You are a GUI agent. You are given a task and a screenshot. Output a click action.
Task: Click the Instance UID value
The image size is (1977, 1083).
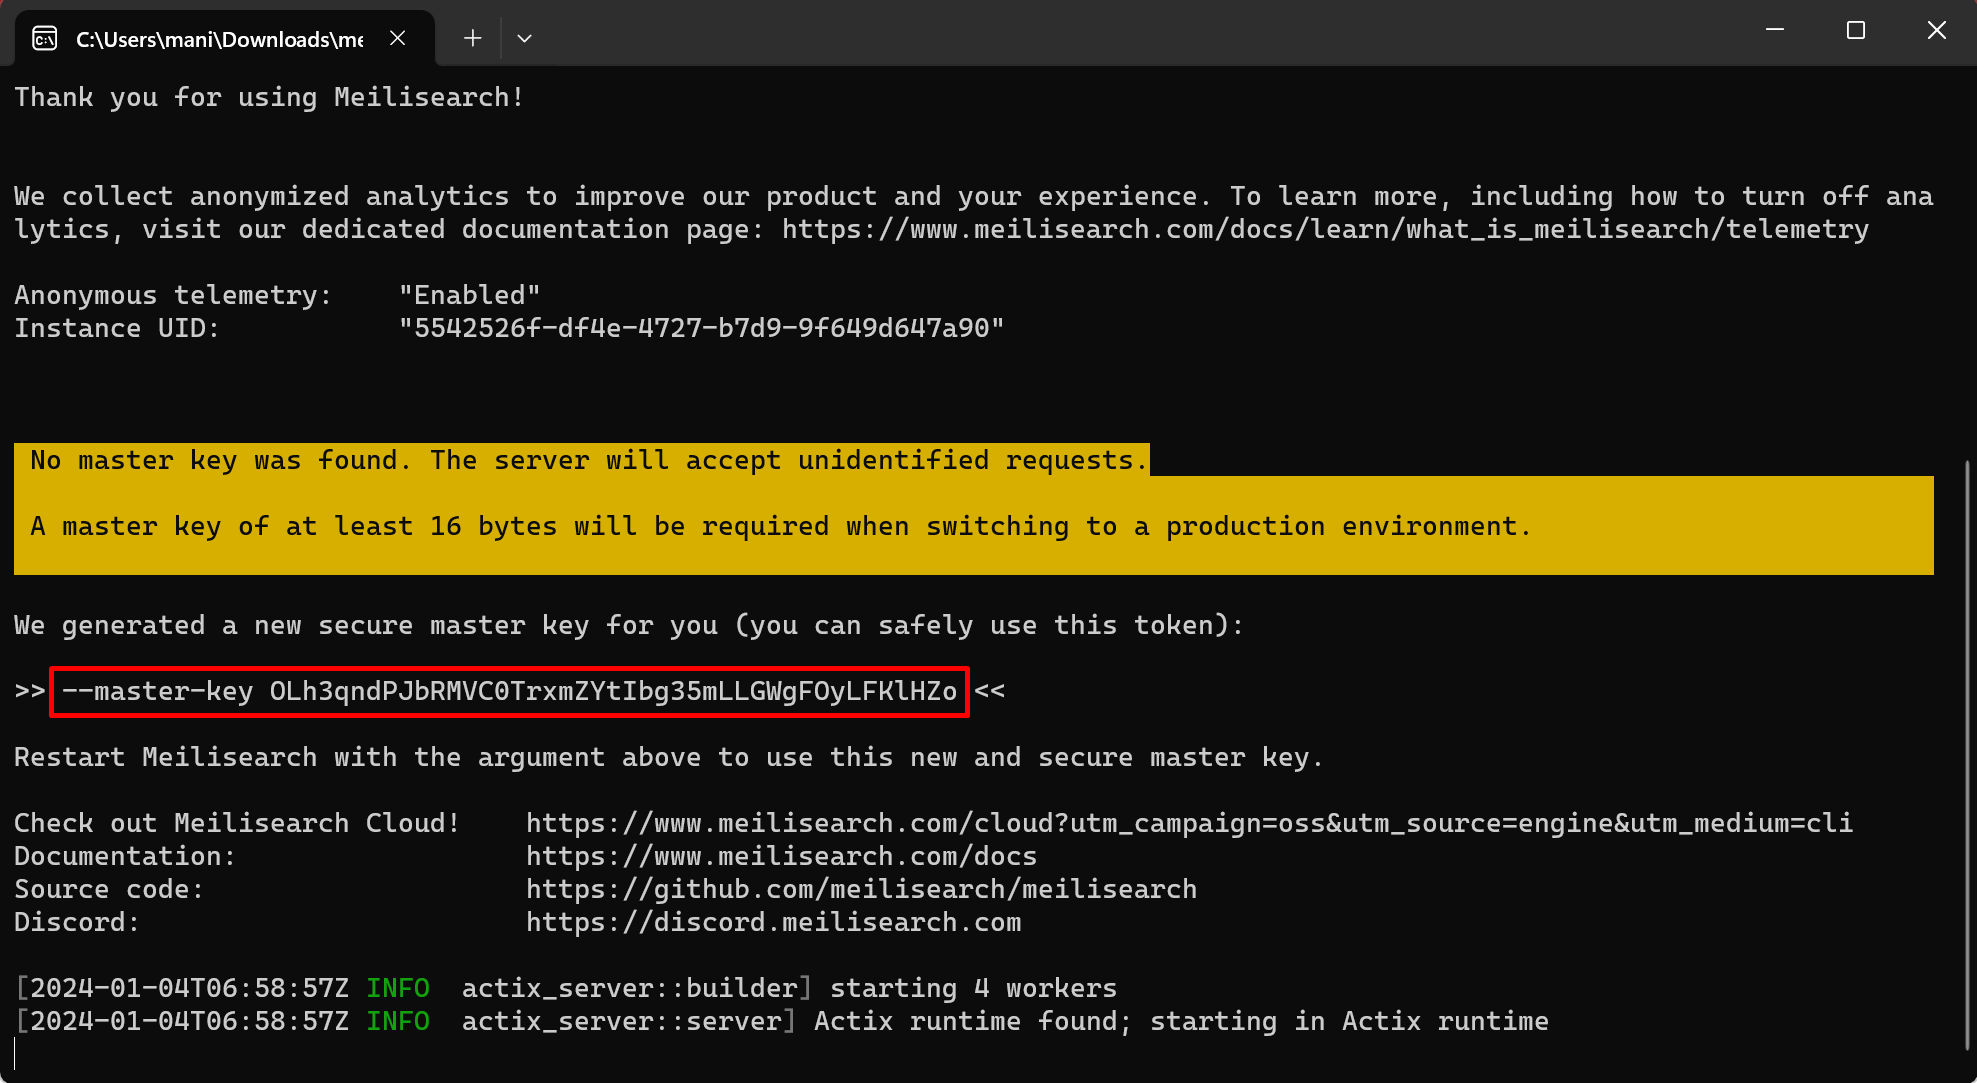tap(700, 328)
